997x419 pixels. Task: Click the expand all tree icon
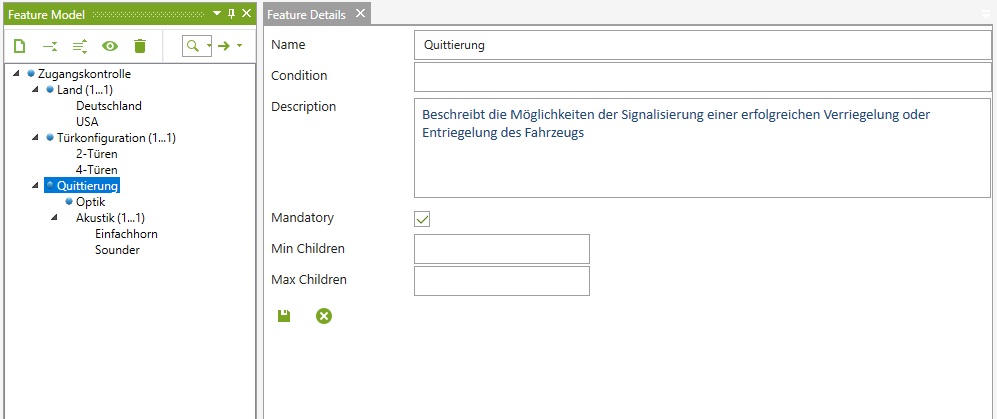[x=80, y=46]
